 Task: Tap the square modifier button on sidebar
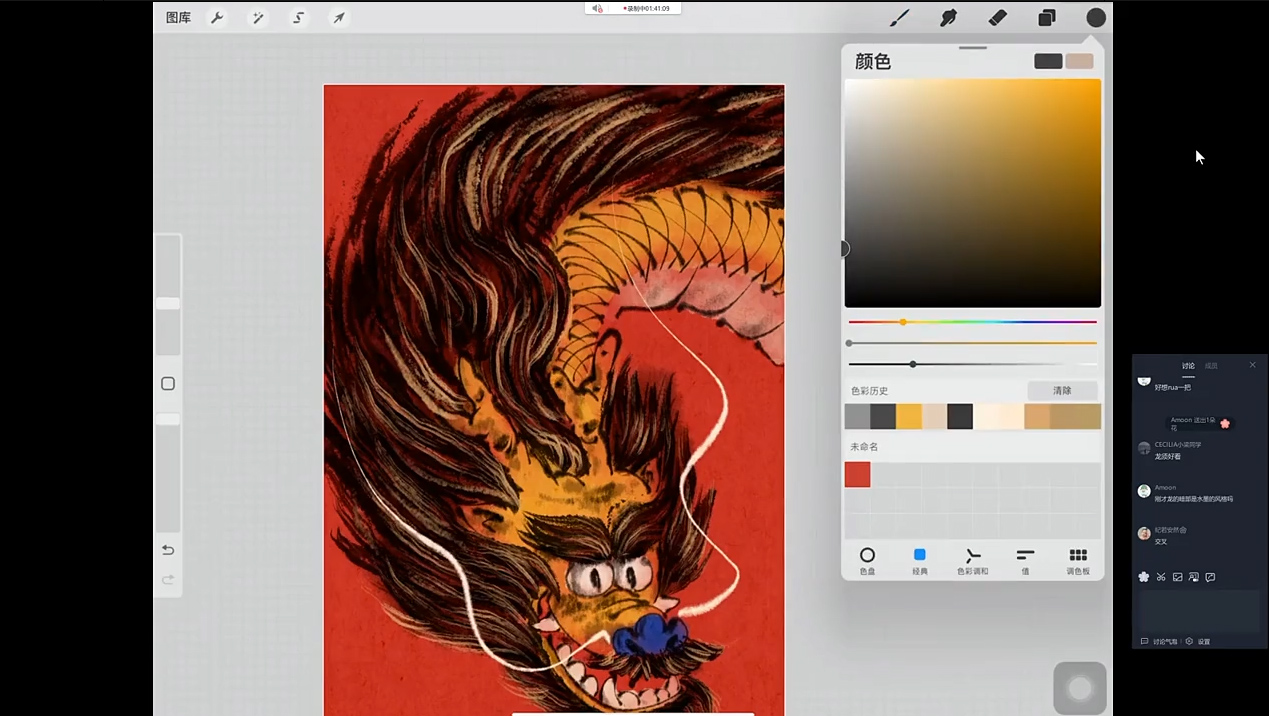168,384
